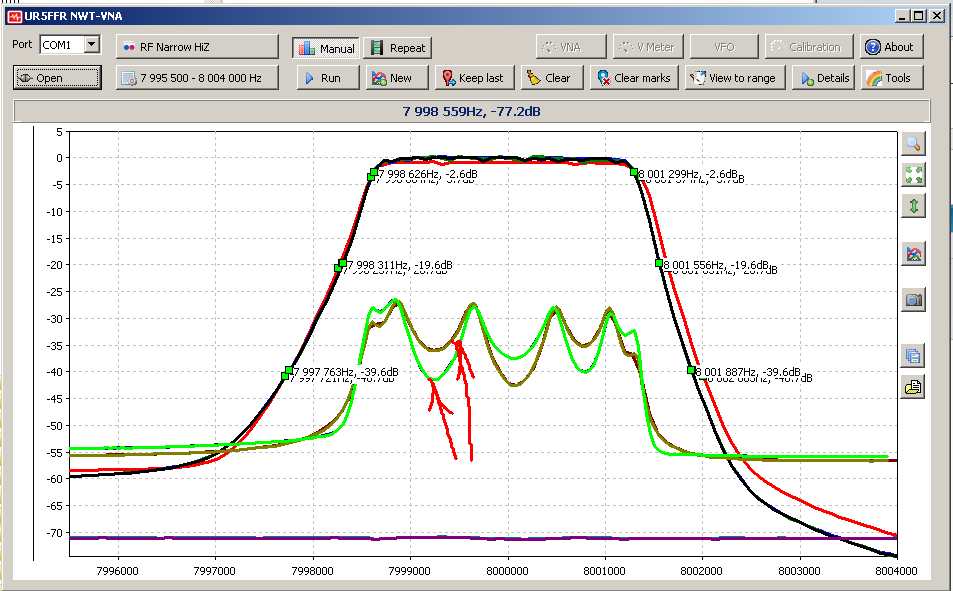The image size is (953, 591).
Task: Click the magnifier zoom icon beside the graph
Action: coord(912,144)
